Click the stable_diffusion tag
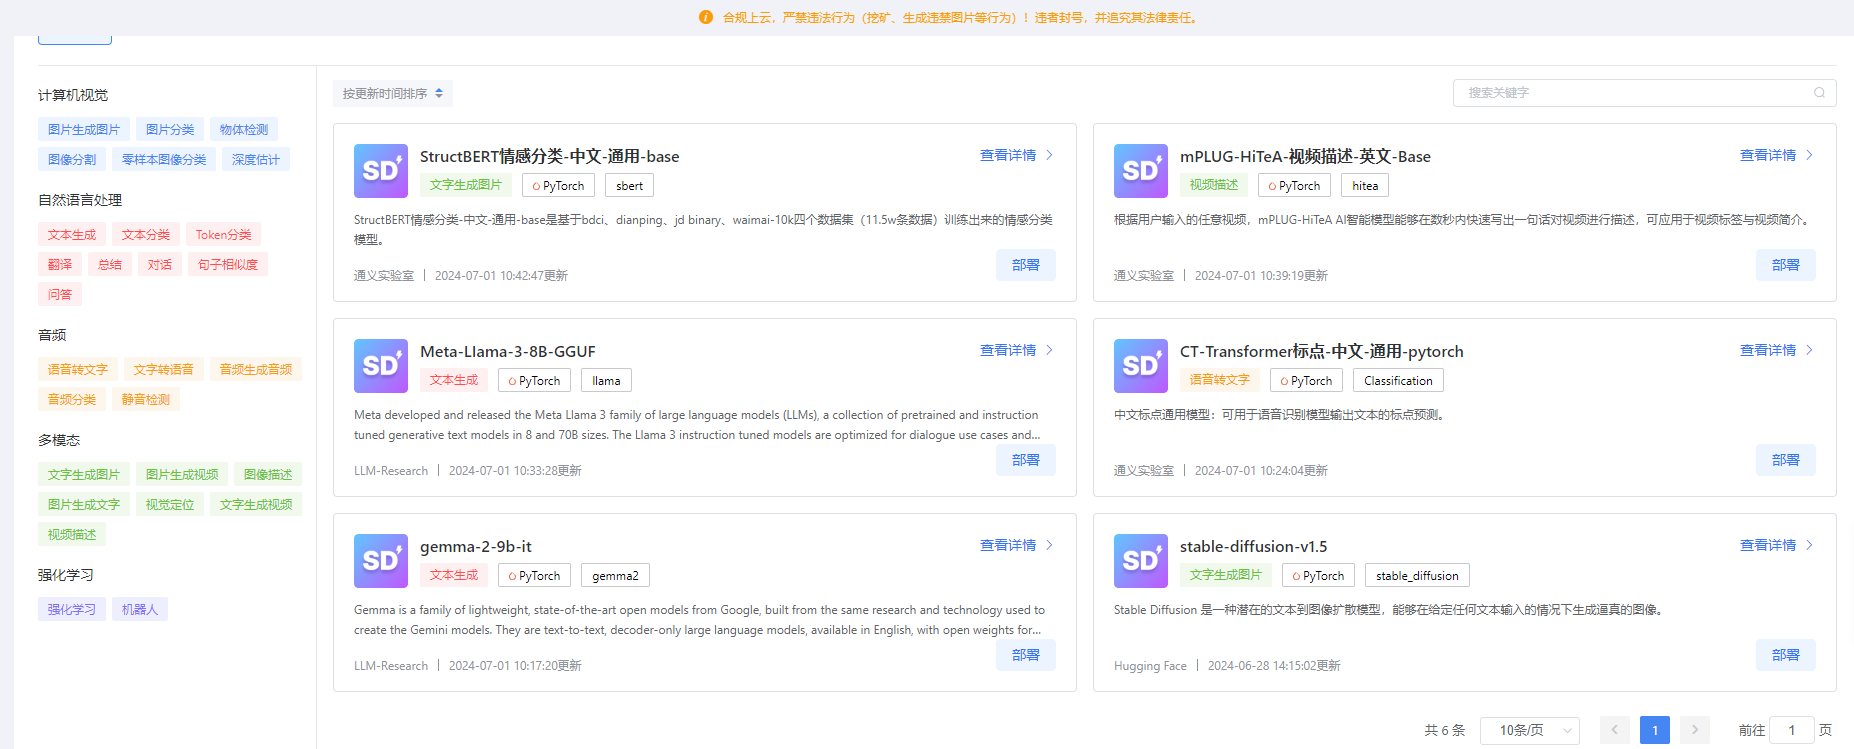The width and height of the screenshot is (1854, 749). 1417,575
